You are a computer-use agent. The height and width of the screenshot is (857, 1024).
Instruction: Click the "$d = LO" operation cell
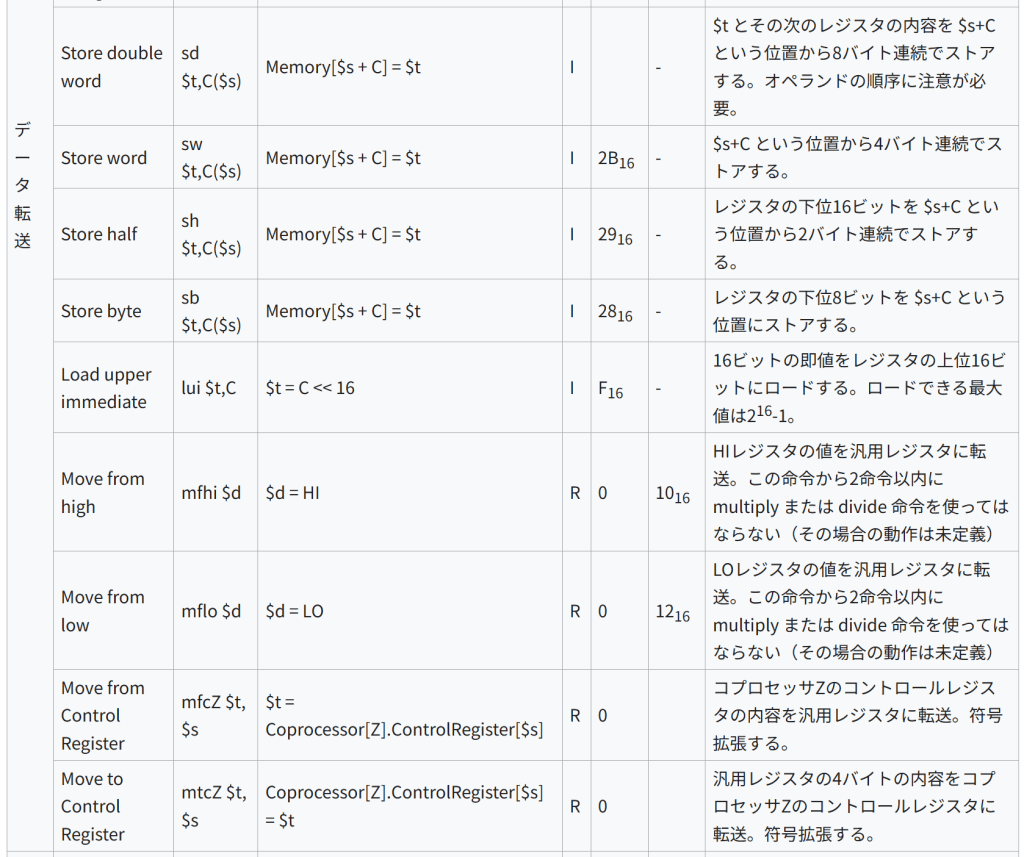295,611
